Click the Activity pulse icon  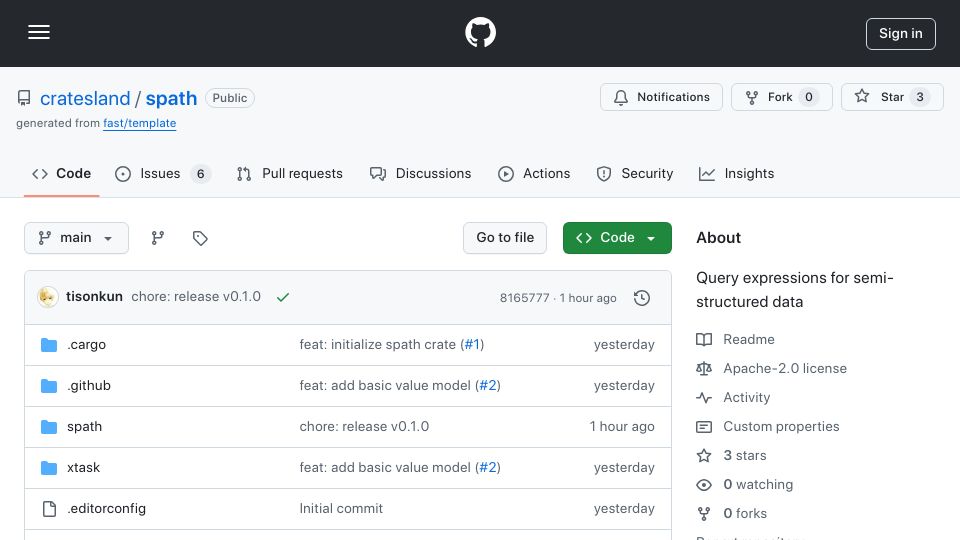[x=704, y=398]
